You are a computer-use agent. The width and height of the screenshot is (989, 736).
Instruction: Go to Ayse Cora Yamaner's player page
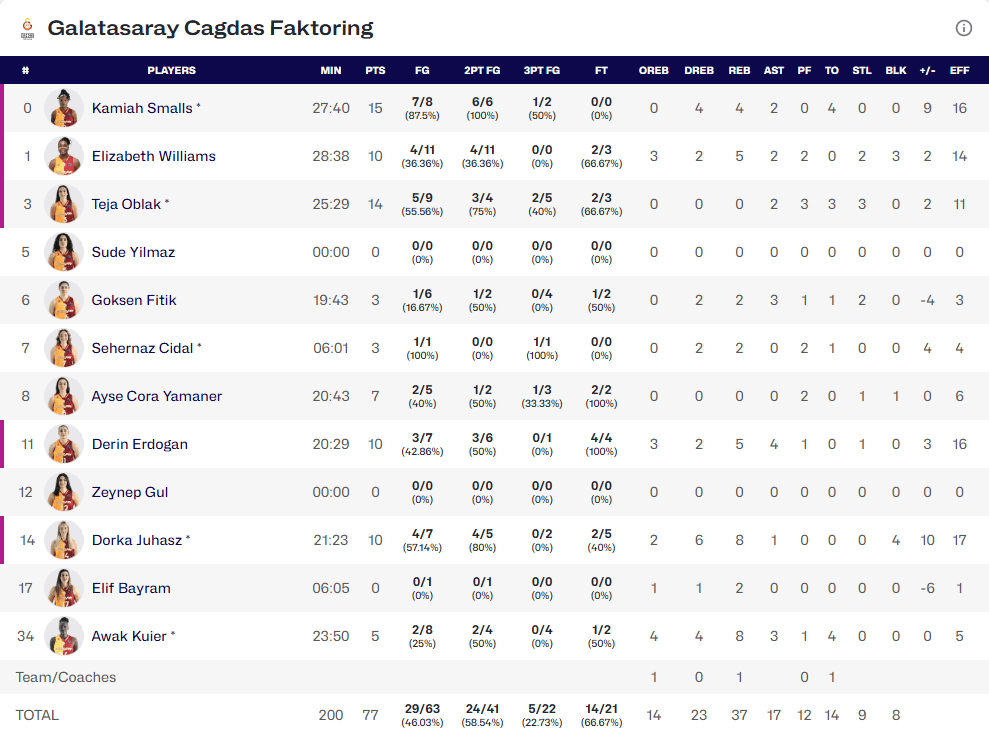(156, 396)
